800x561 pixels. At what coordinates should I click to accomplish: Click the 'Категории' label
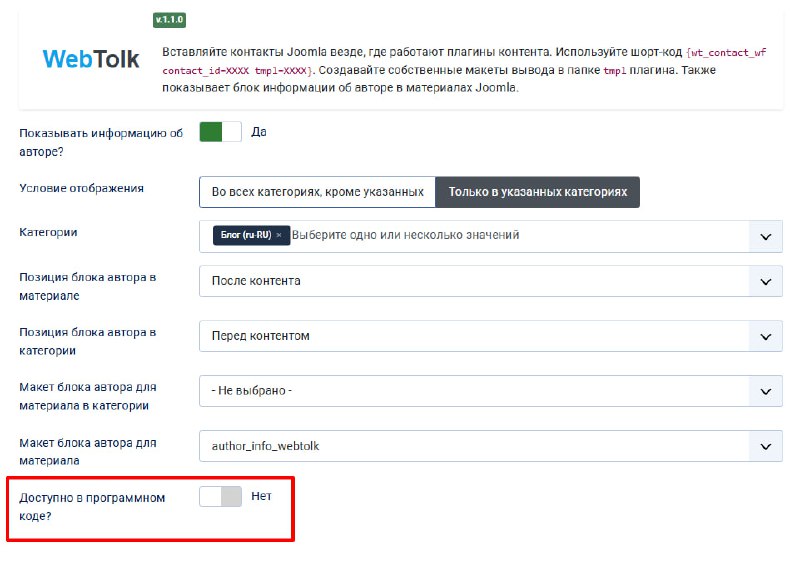(48, 233)
